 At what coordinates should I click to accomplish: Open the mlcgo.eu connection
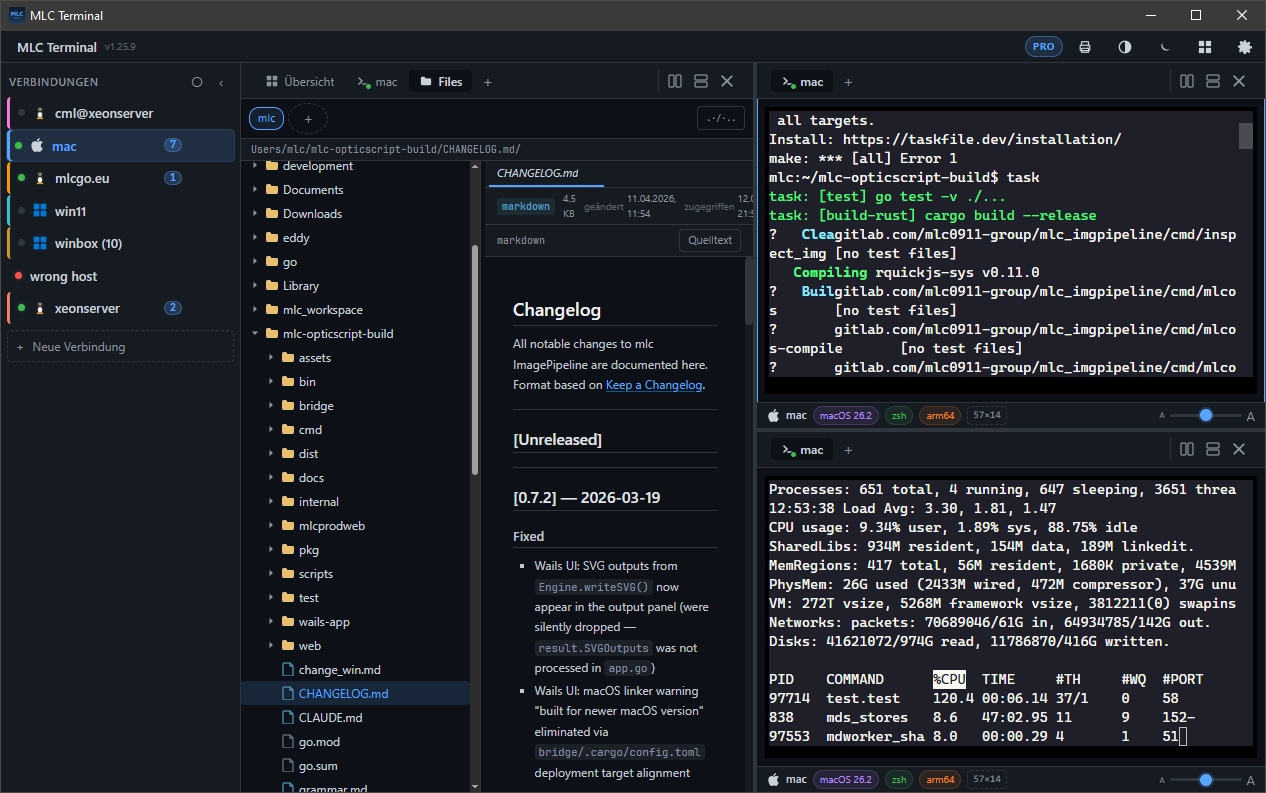[121, 178]
